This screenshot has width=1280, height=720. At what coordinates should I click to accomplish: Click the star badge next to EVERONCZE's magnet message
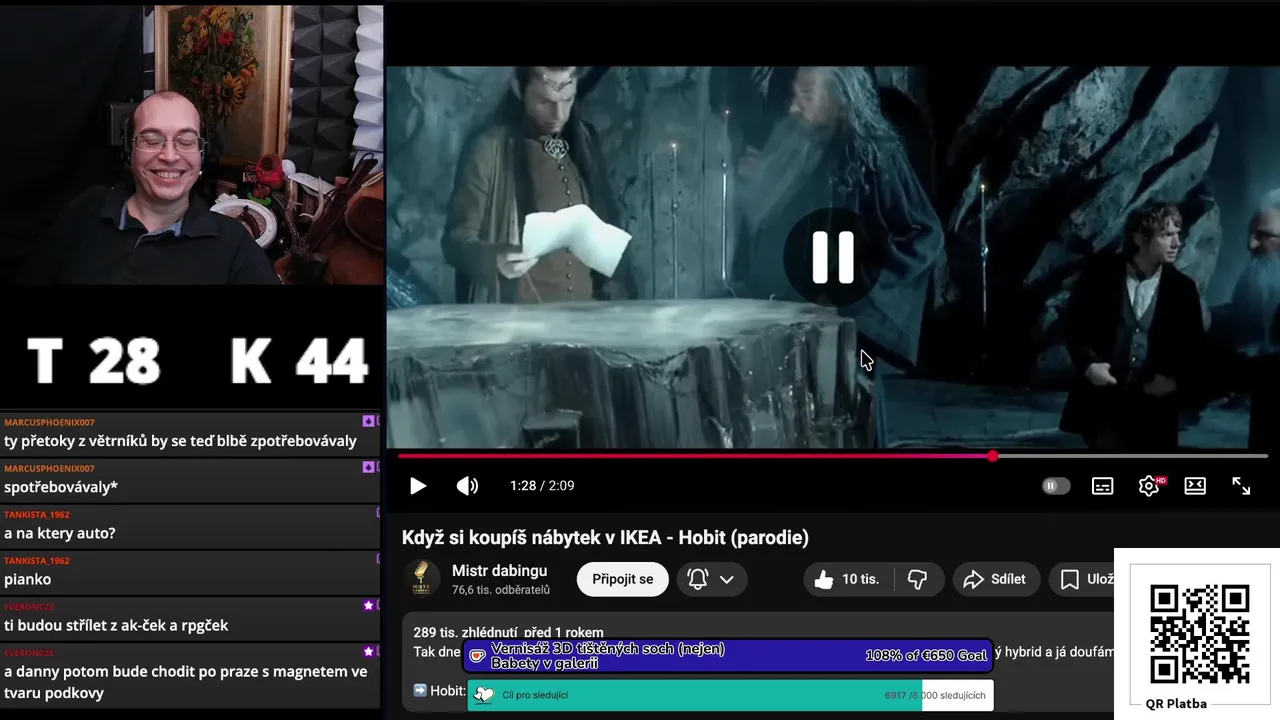tap(368, 652)
